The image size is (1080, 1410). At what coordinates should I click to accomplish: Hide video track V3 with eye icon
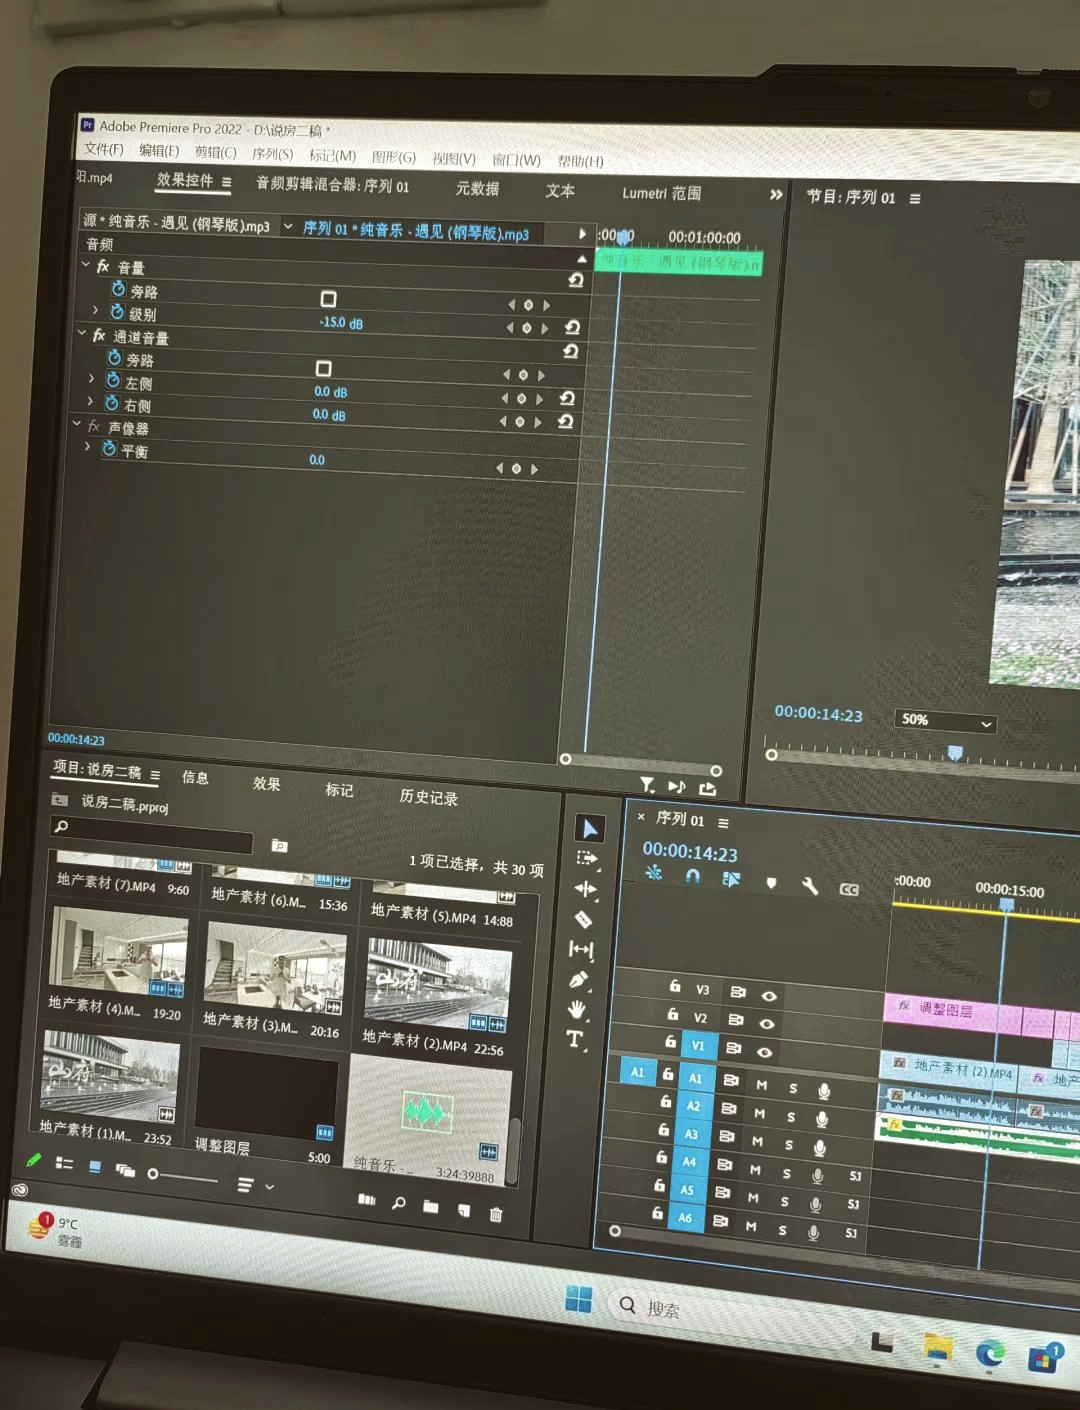click(769, 996)
